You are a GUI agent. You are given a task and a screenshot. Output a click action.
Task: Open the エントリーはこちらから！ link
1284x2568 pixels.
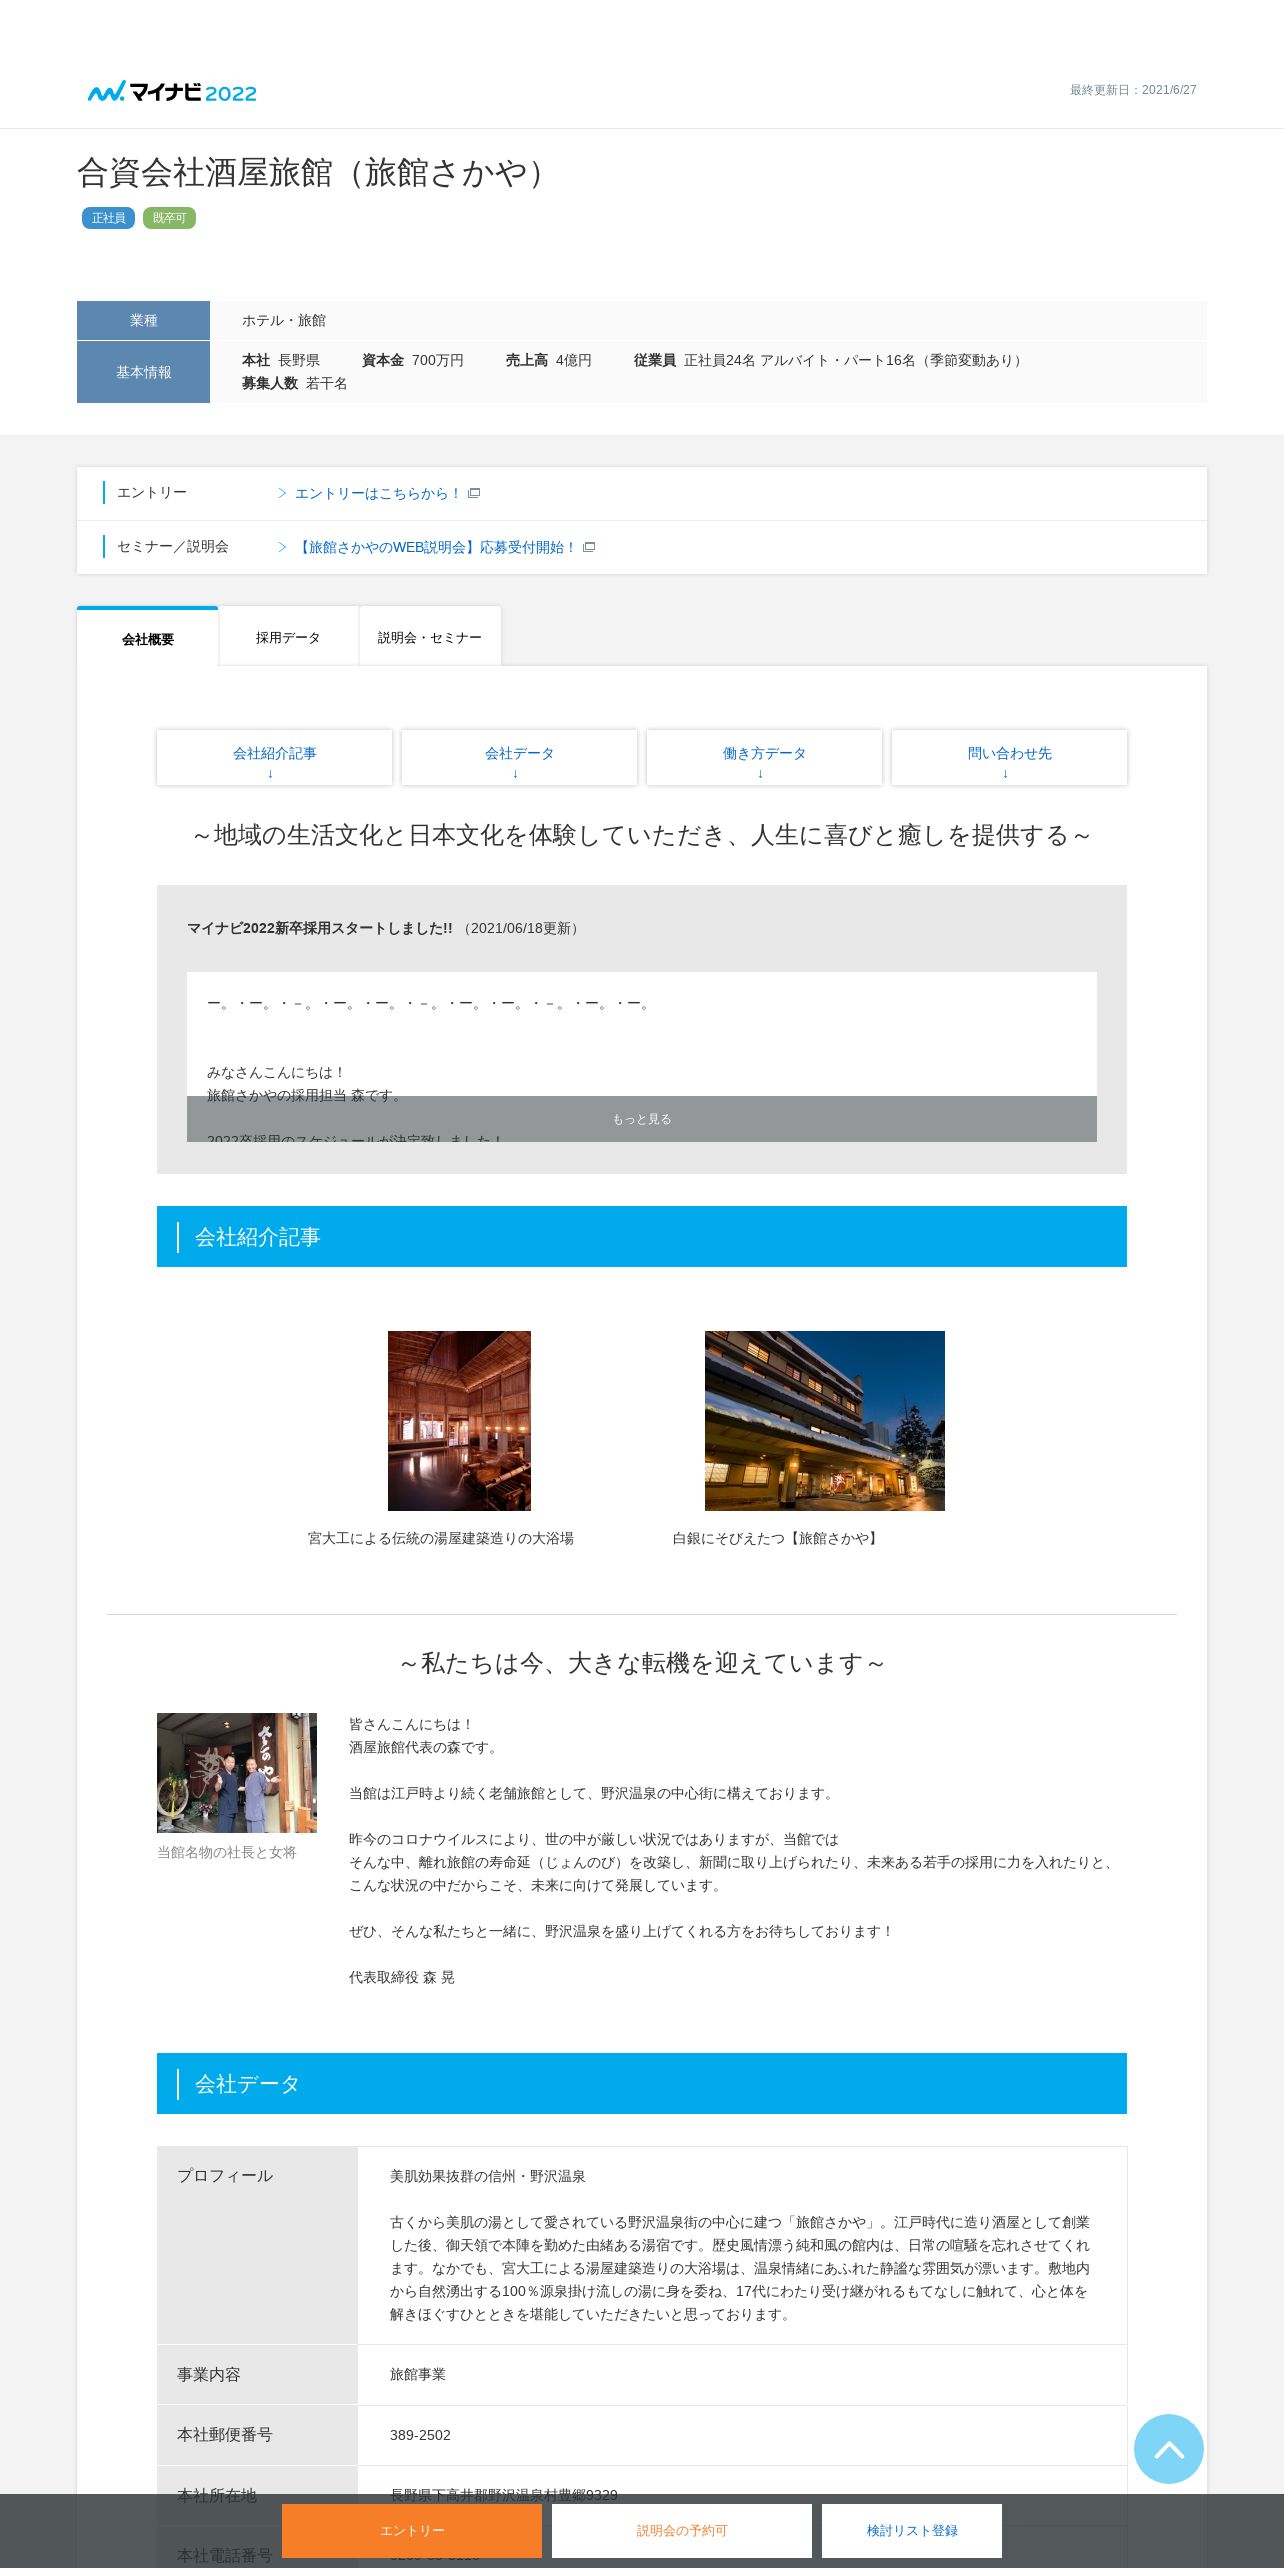click(x=377, y=493)
